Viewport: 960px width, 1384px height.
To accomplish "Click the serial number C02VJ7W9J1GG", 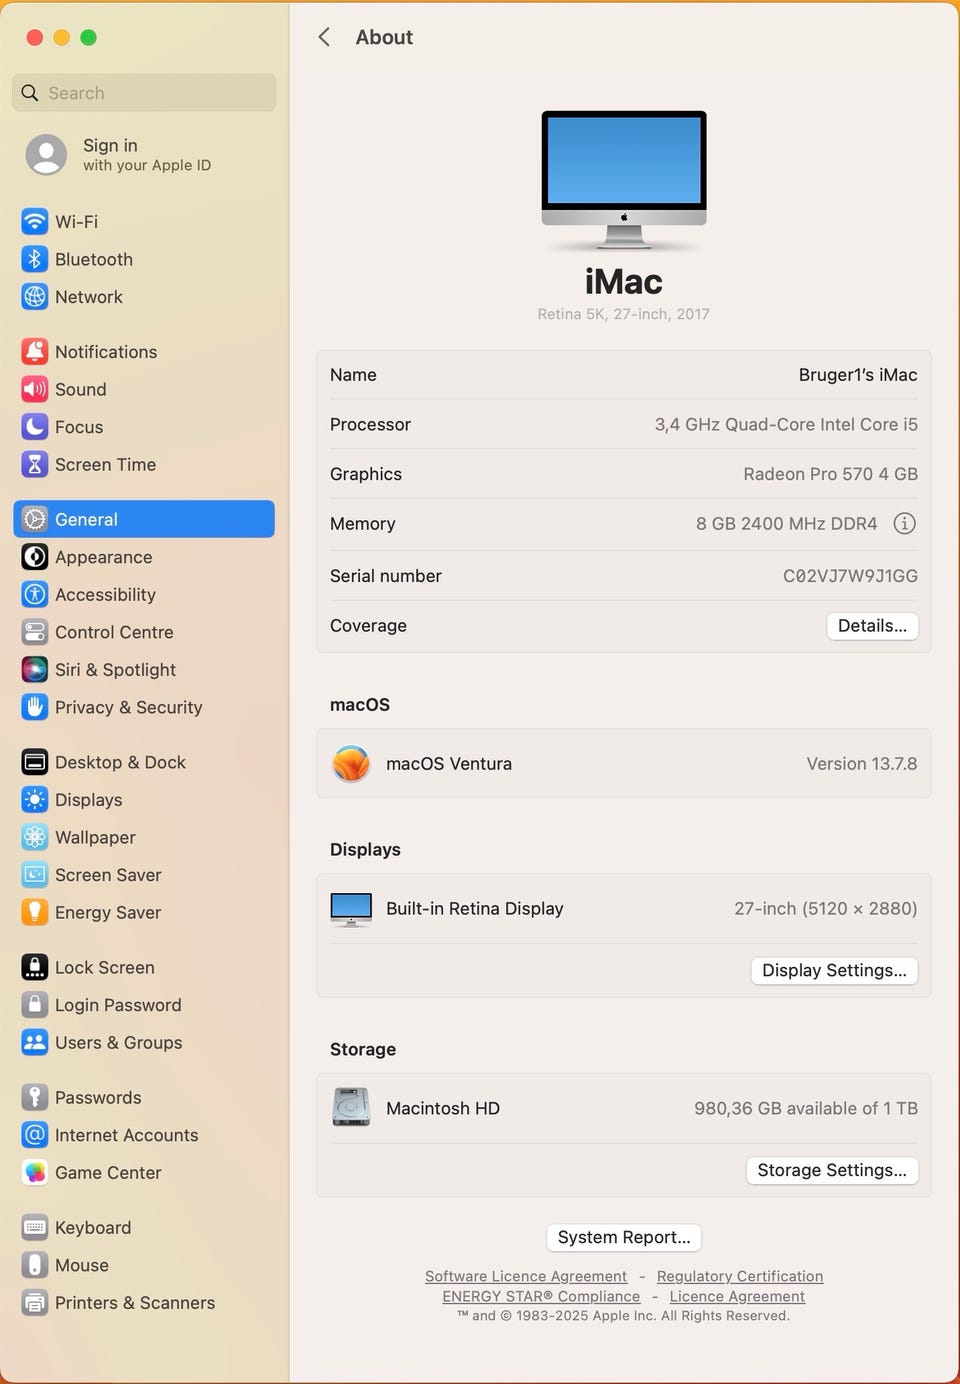I will [850, 575].
